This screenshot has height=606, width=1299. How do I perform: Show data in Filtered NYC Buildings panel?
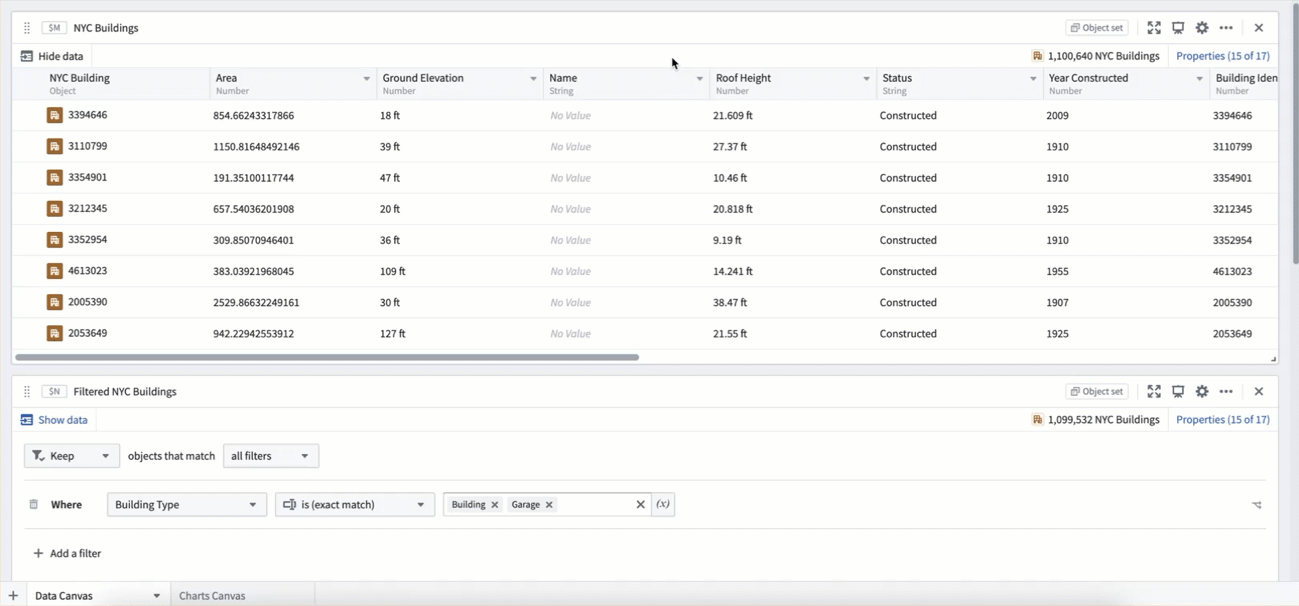54,420
